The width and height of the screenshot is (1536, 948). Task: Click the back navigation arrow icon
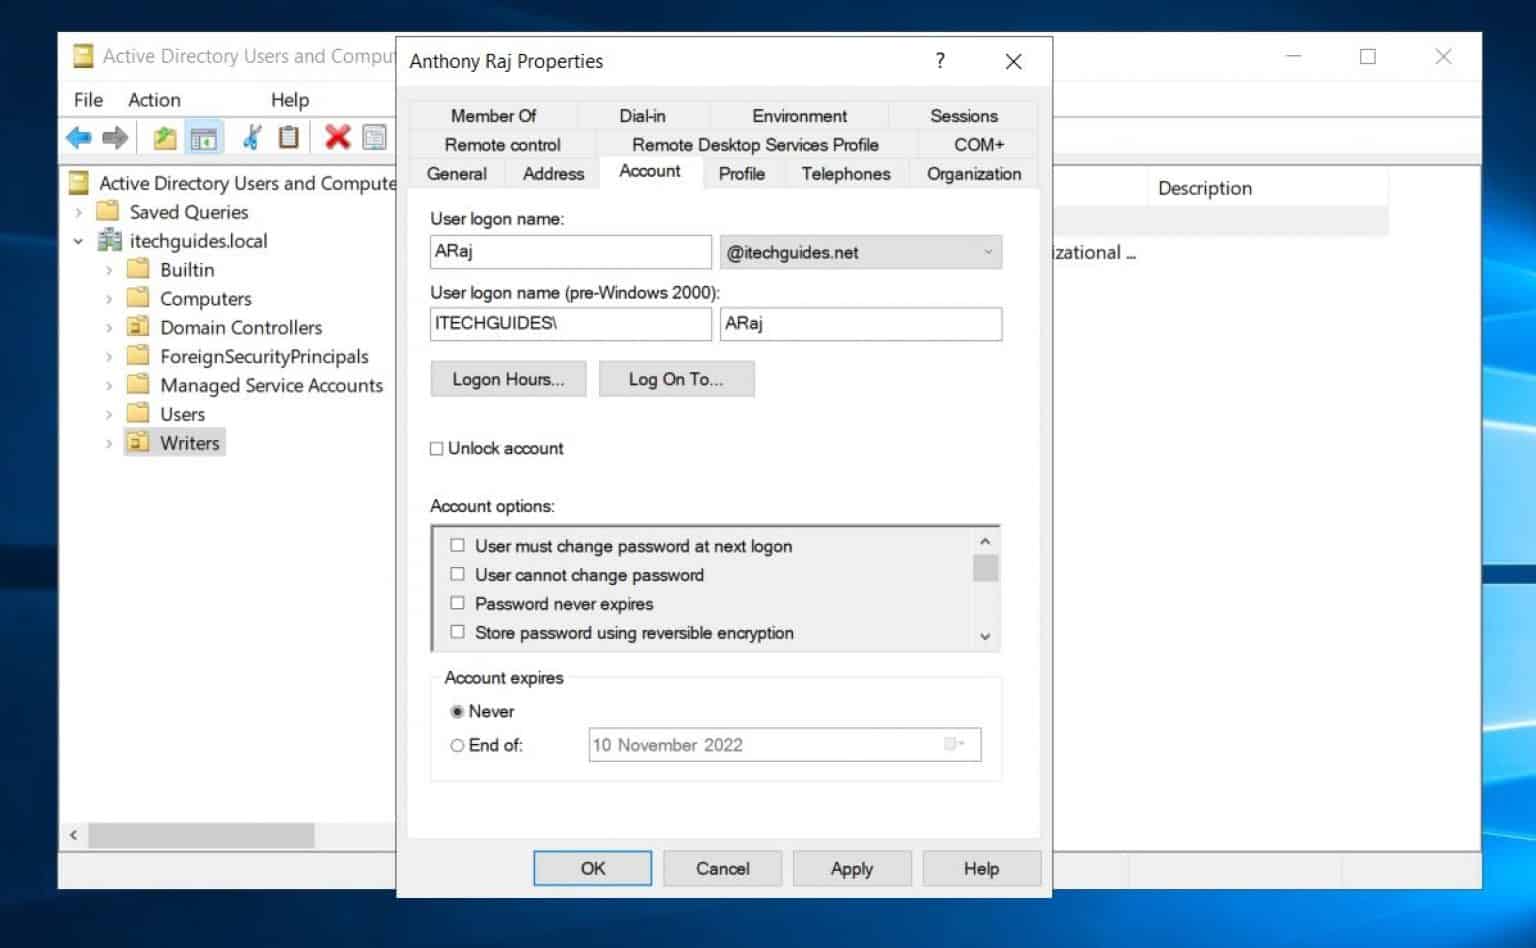(79, 137)
